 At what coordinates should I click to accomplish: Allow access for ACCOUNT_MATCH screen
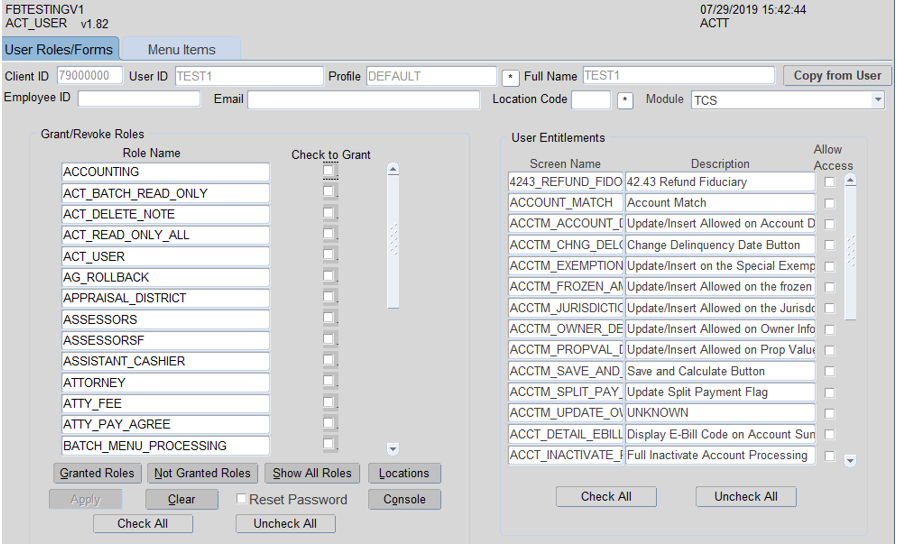pos(829,203)
